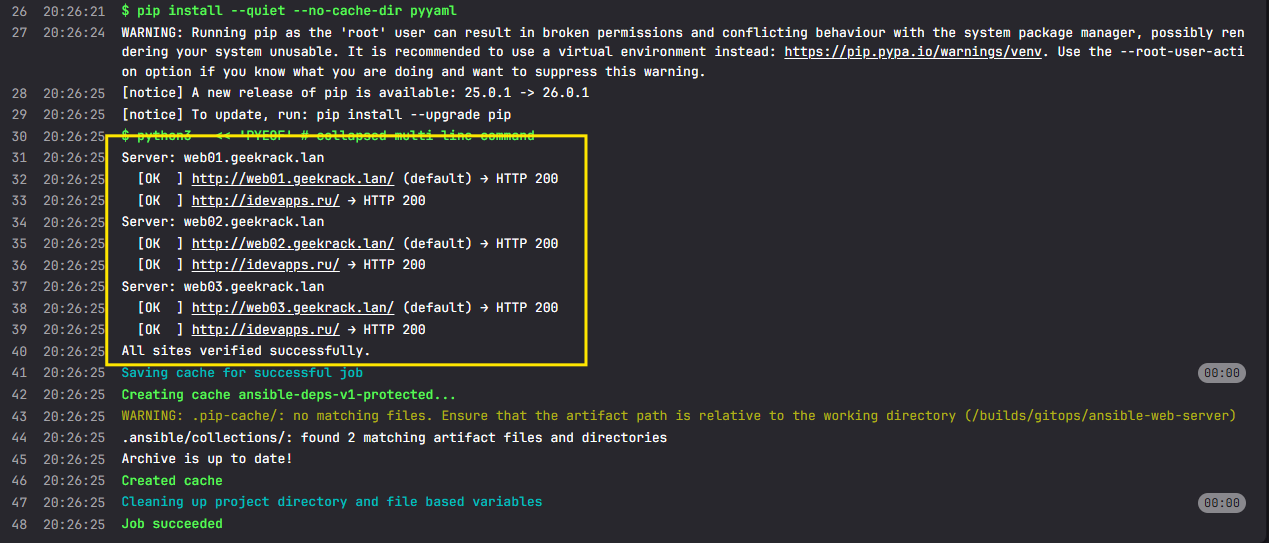Screen dimensions: 1269x543
Task: Open the web01.geekrack.lan URL
Action: [292, 179]
